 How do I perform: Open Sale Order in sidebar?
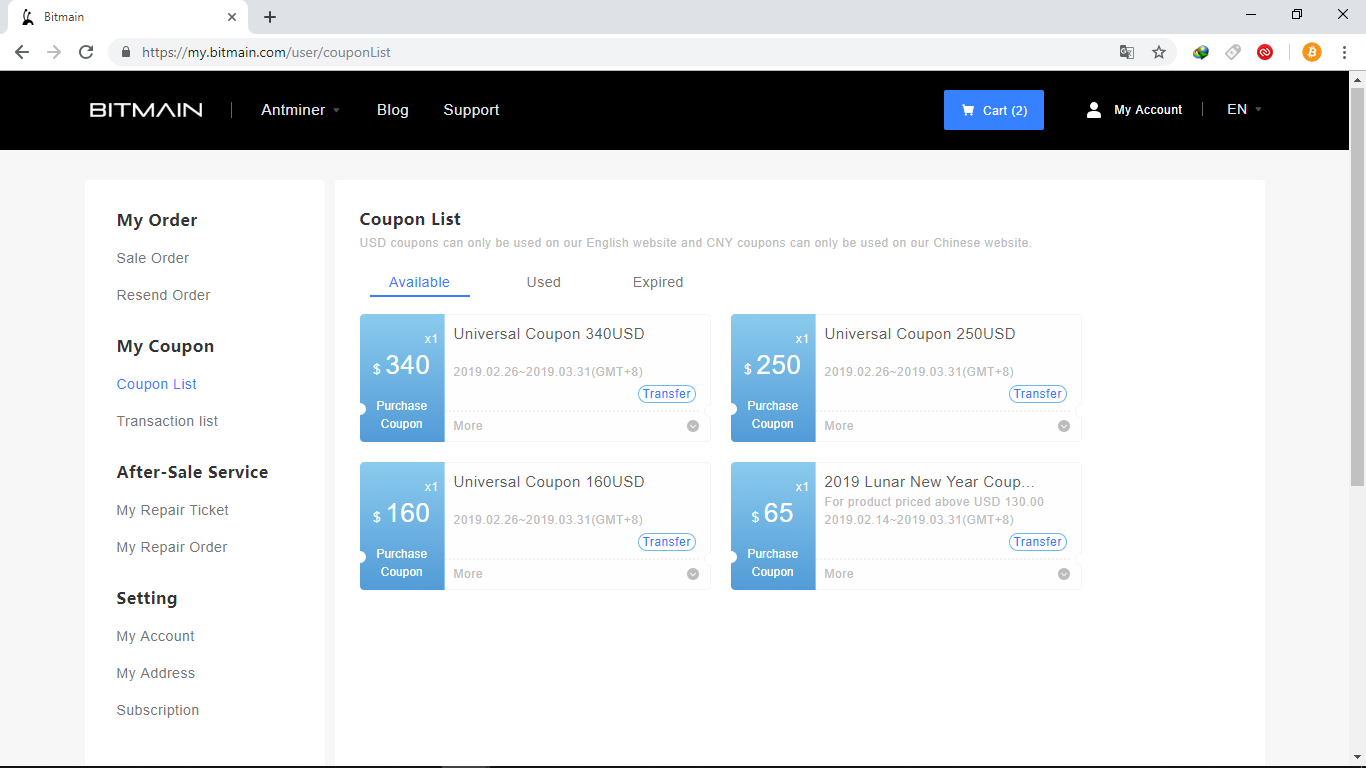click(x=153, y=258)
